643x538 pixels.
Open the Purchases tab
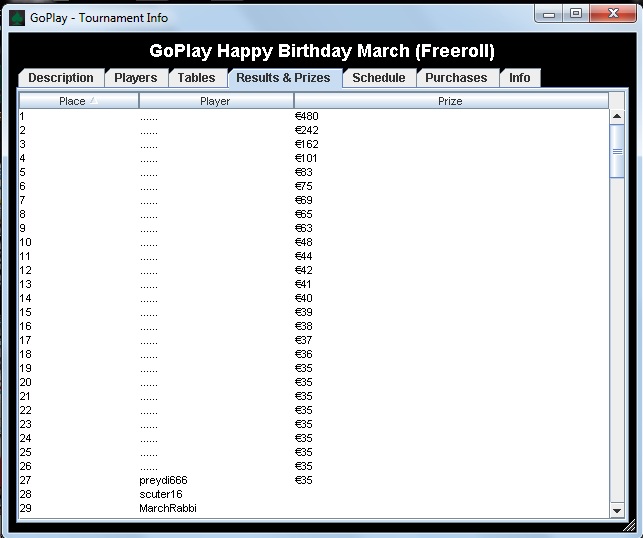pos(456,78)
